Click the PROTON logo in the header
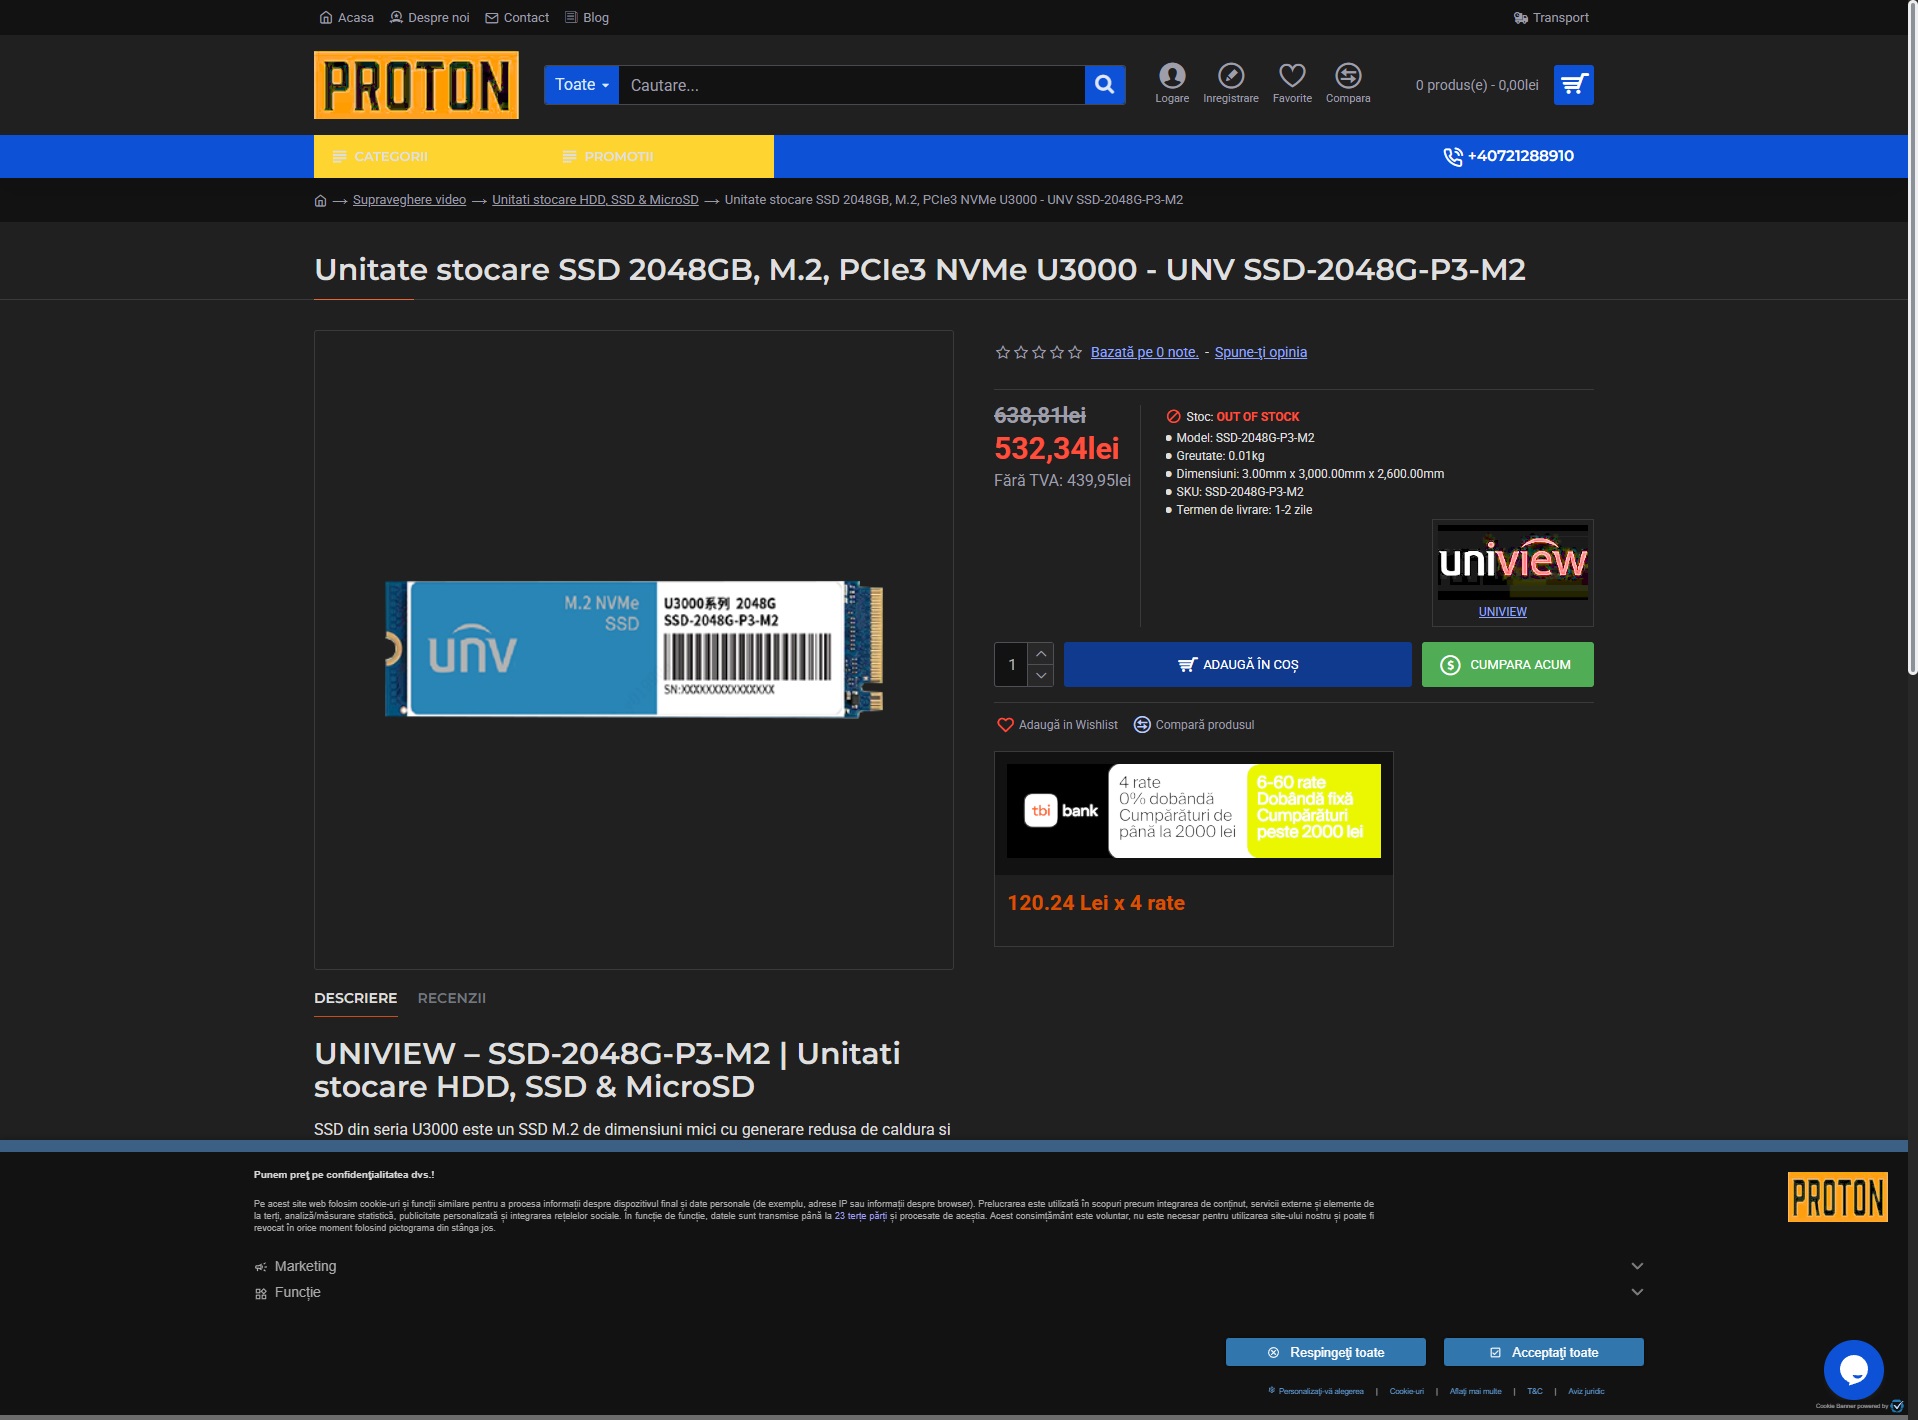This screenshot has height=1420, width=1918. coord(416,85)
